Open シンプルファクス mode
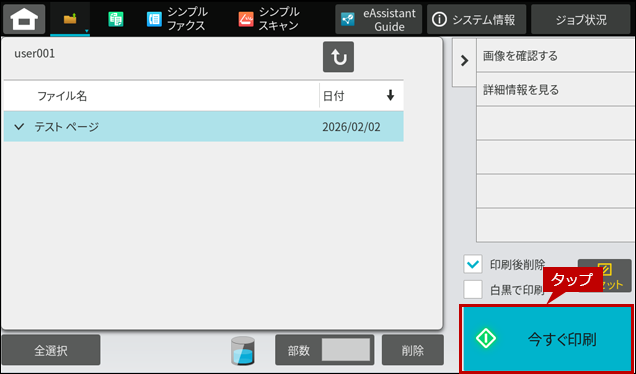 tap(178, 19)
